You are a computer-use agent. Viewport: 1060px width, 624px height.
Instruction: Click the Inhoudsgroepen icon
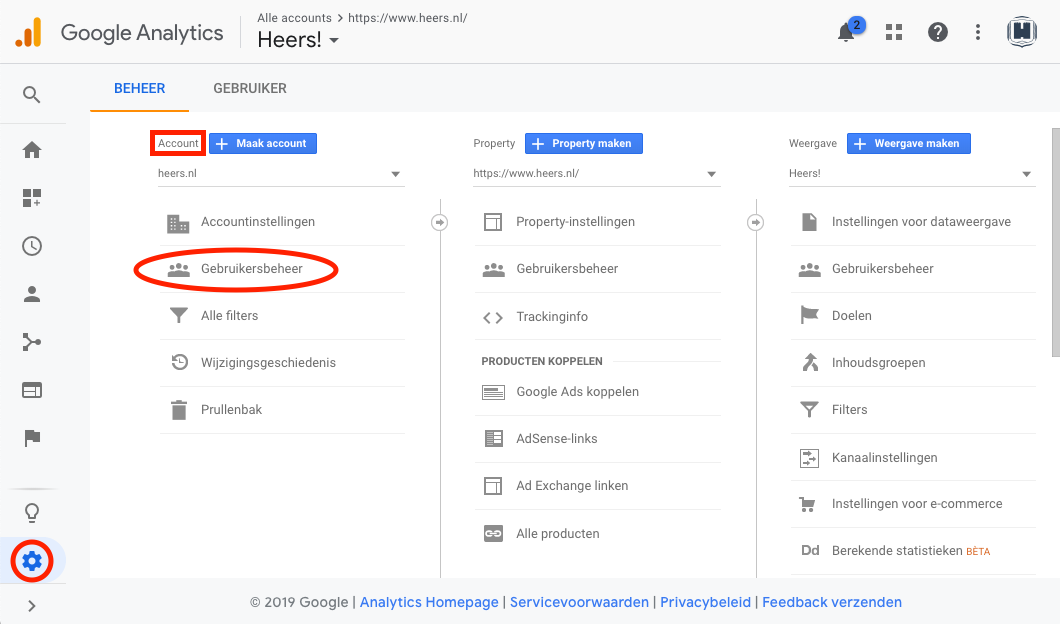point(809,362)
